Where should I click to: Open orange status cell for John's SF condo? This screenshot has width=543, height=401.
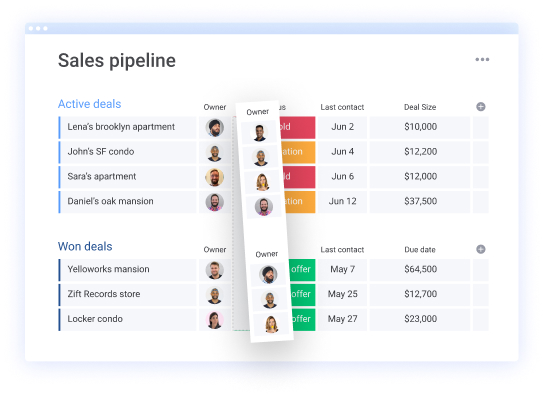tap(299, 152)
